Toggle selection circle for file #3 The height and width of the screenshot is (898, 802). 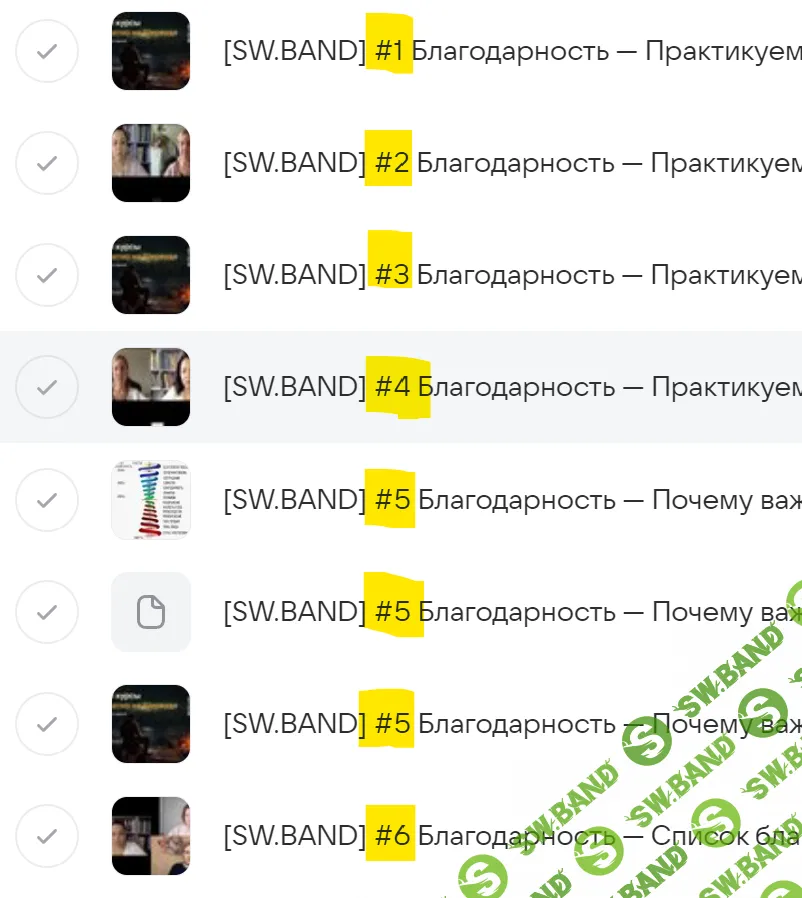click(47, 275)
